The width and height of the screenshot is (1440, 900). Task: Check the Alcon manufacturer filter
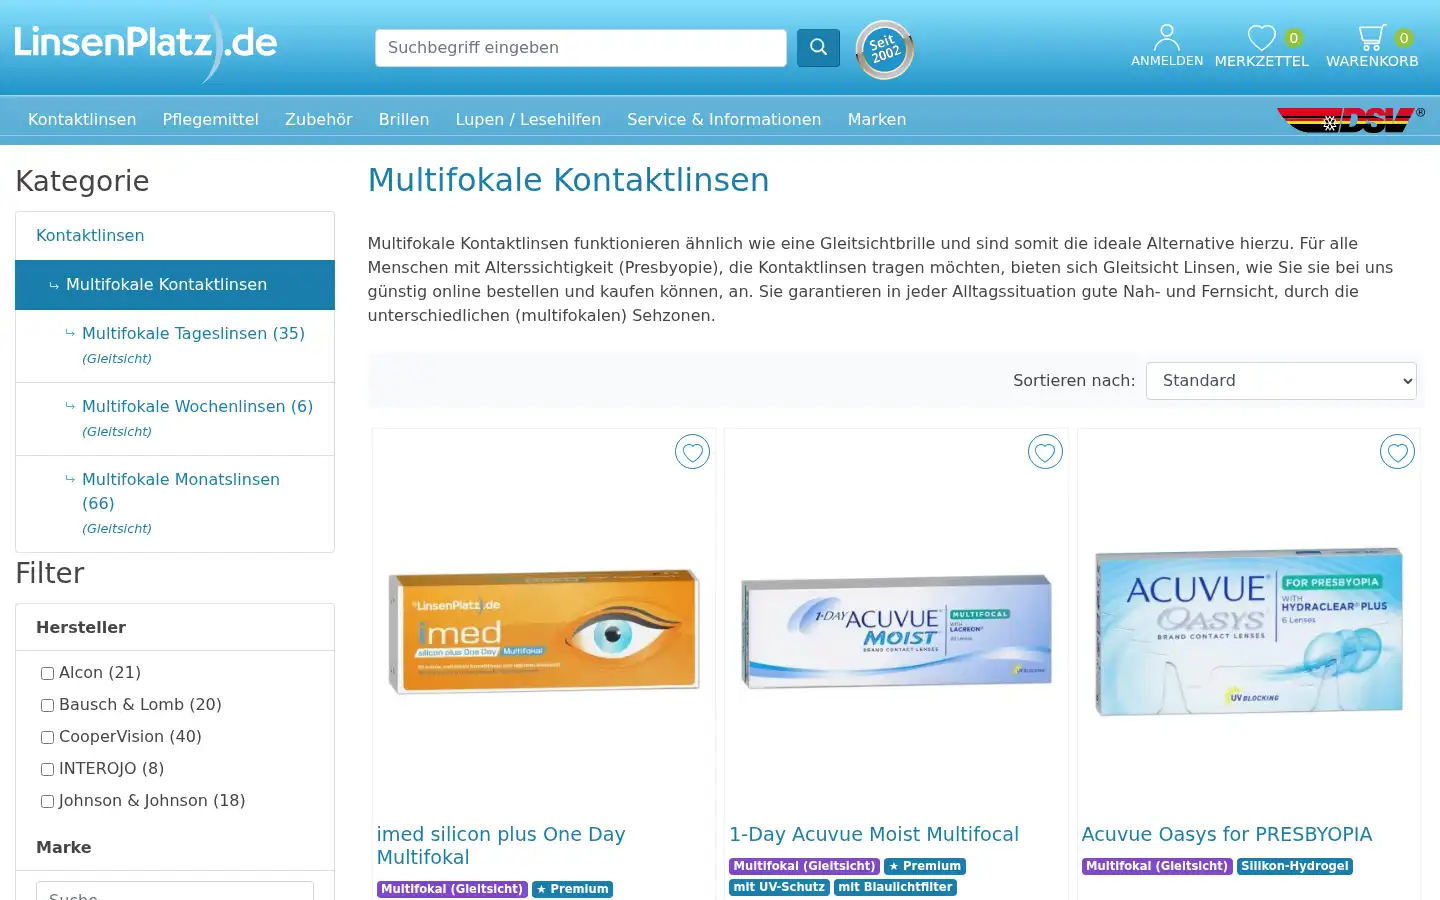(47, 673)
